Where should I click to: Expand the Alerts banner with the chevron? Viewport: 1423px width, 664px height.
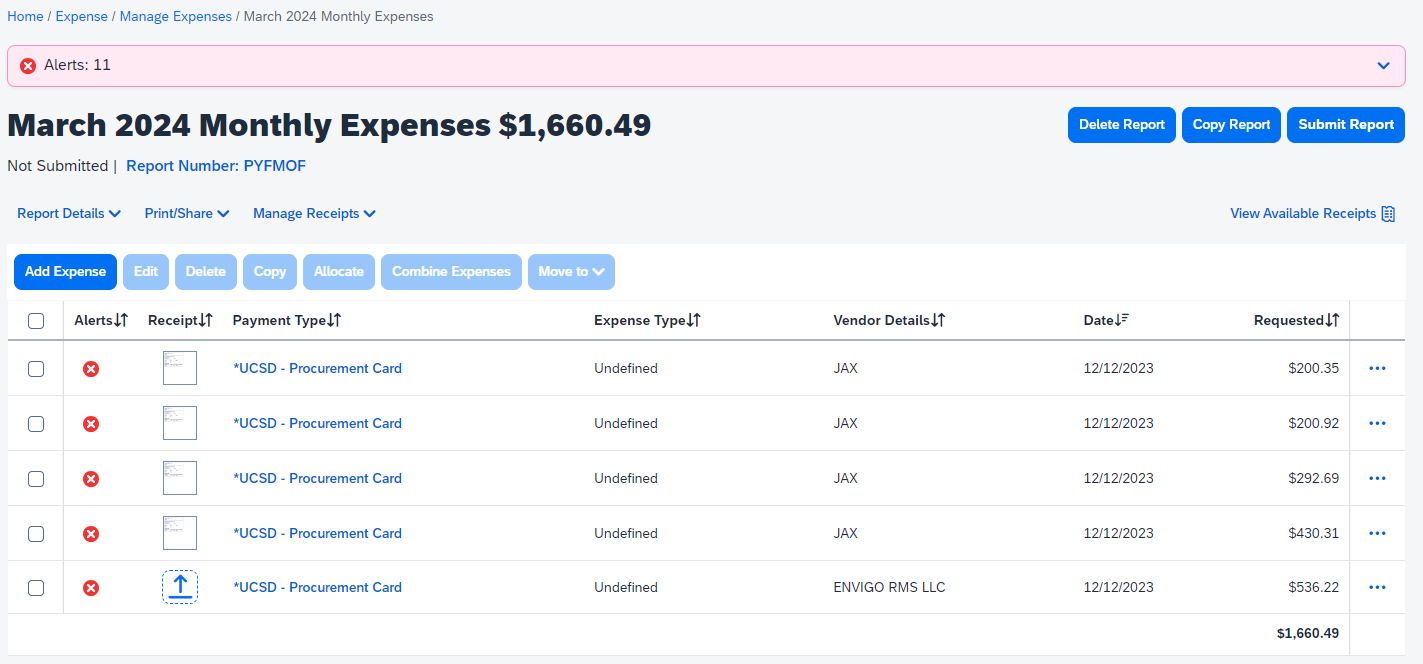coord(1383,66)
